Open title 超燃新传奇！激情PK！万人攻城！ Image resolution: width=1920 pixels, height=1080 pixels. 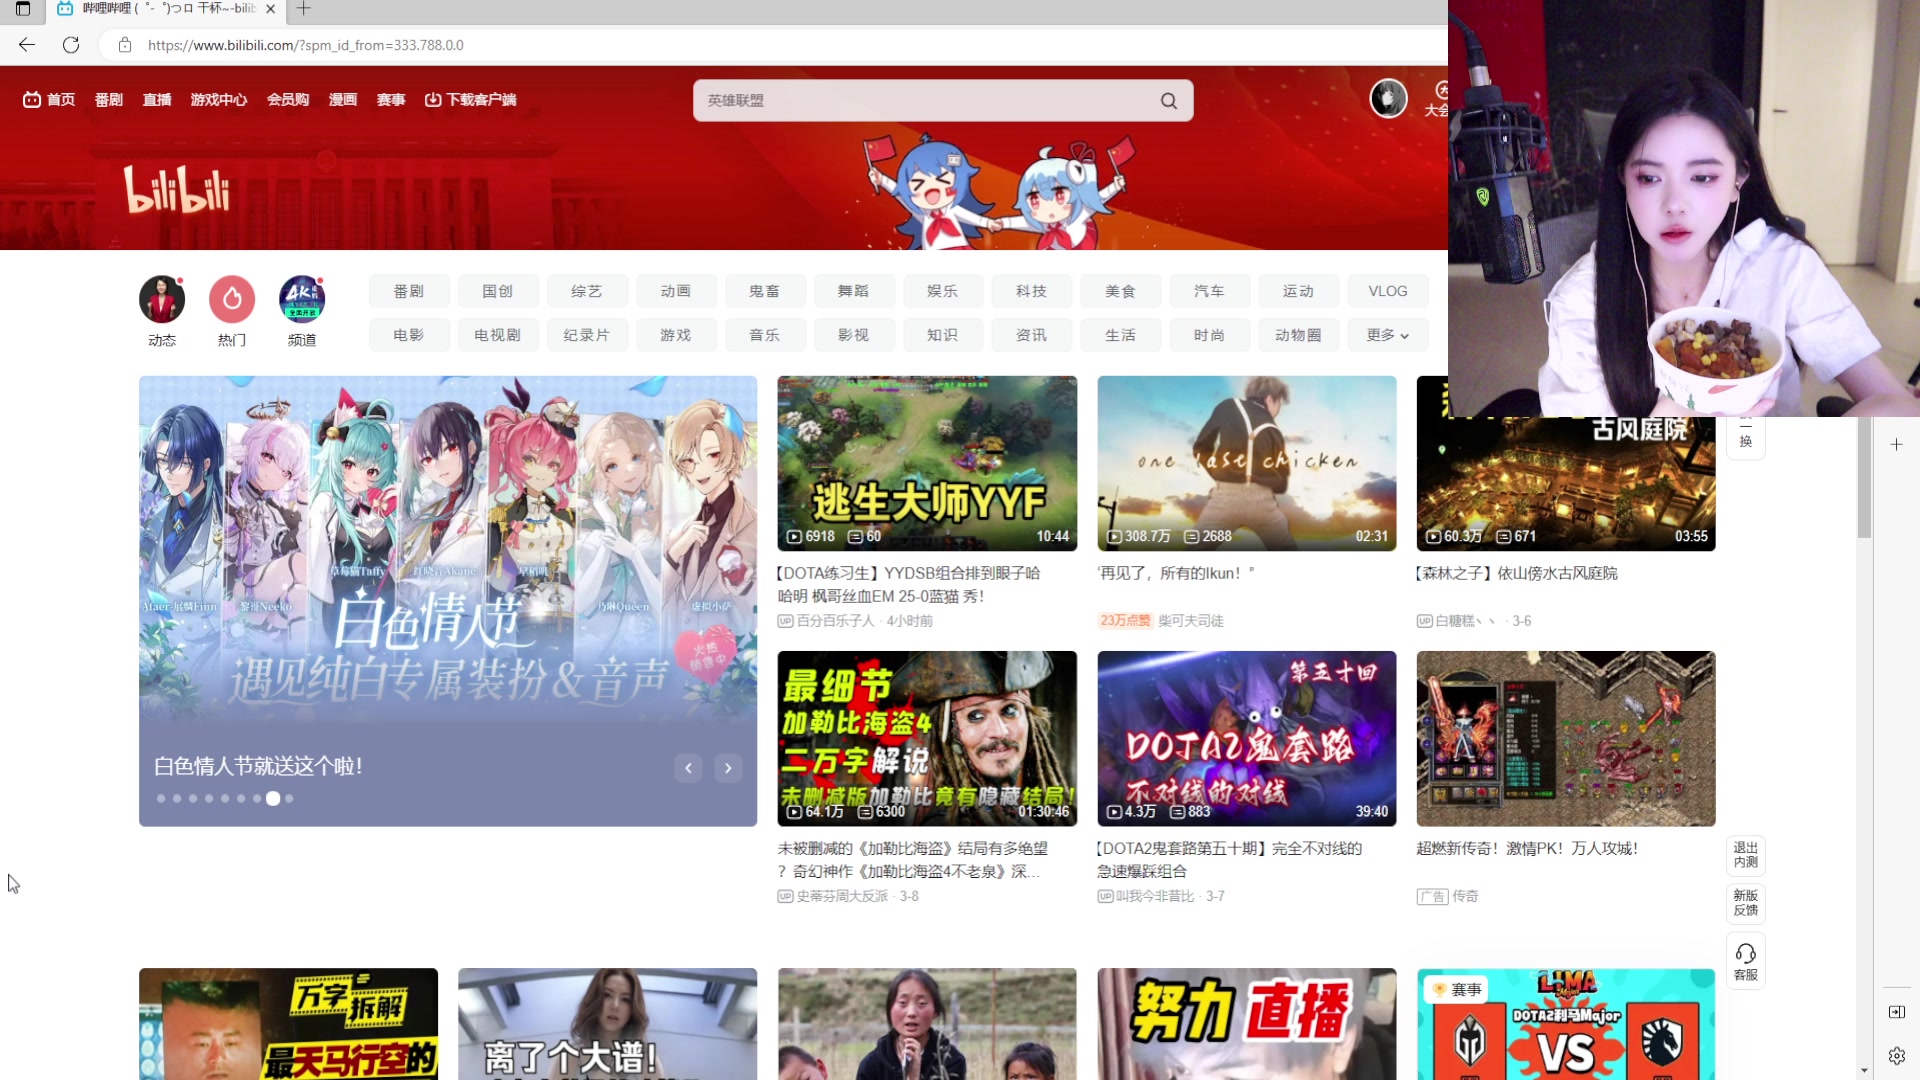1527,848
